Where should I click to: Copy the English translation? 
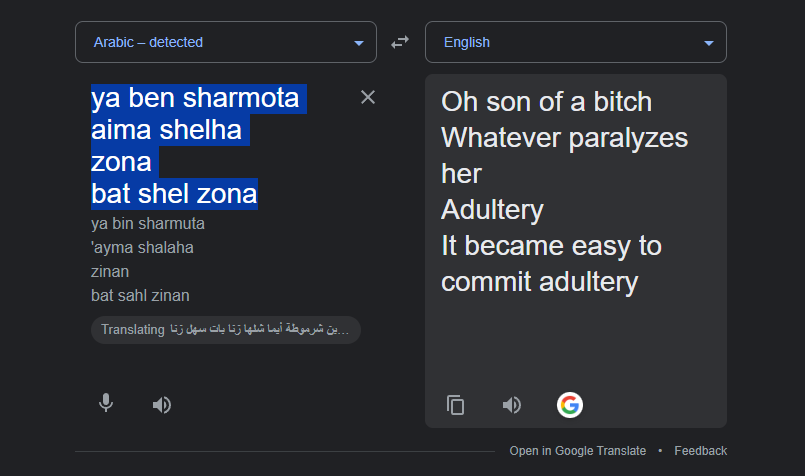456,405
